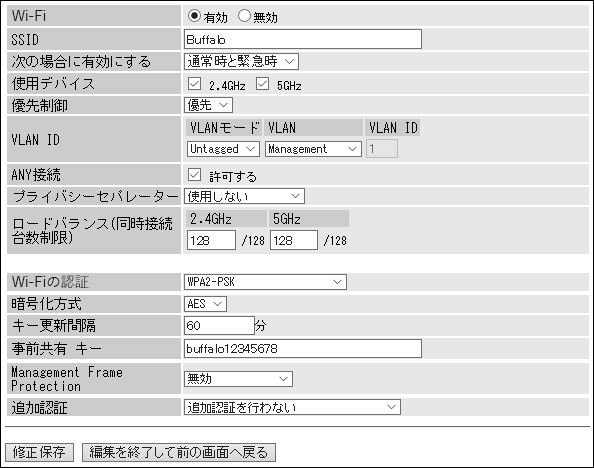Toggle the 5GHz device checkbox

(262, 84)
